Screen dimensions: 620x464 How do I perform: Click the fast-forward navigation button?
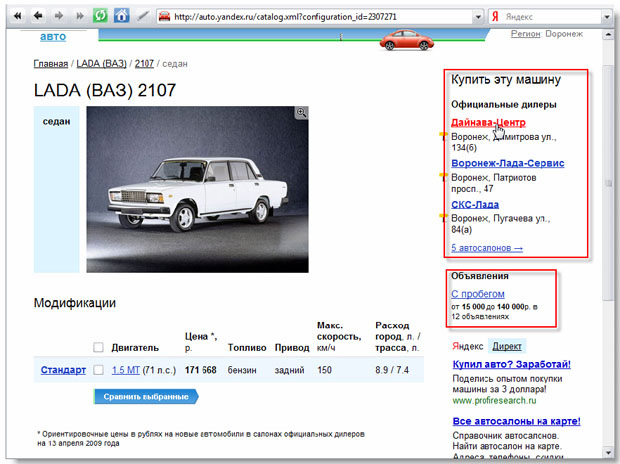pyautogui.click(x=79, y=16)
